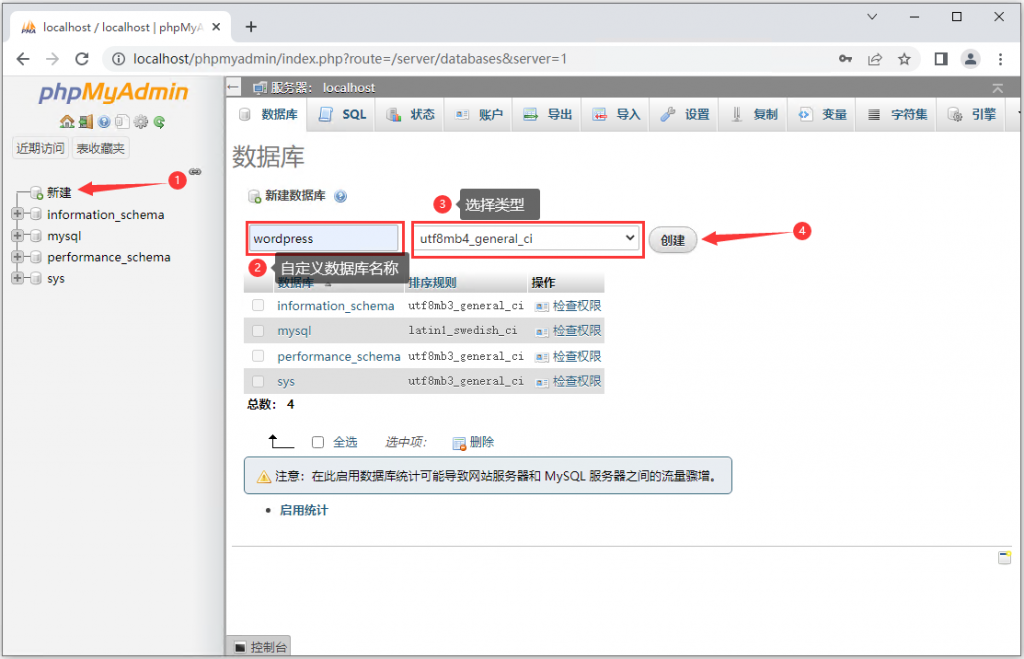The height and width of the screenshot is (659, 1024).
Task: Click the 删除 trash icon below database list
Action: click(x=459, y=441)
